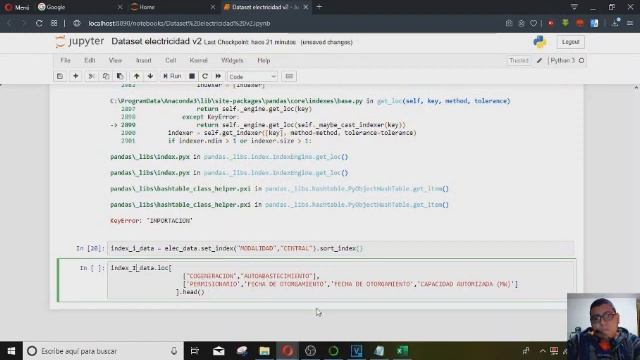Open the View menu
The width and height of the screenshot is (640, 360).
coord(115,60)
